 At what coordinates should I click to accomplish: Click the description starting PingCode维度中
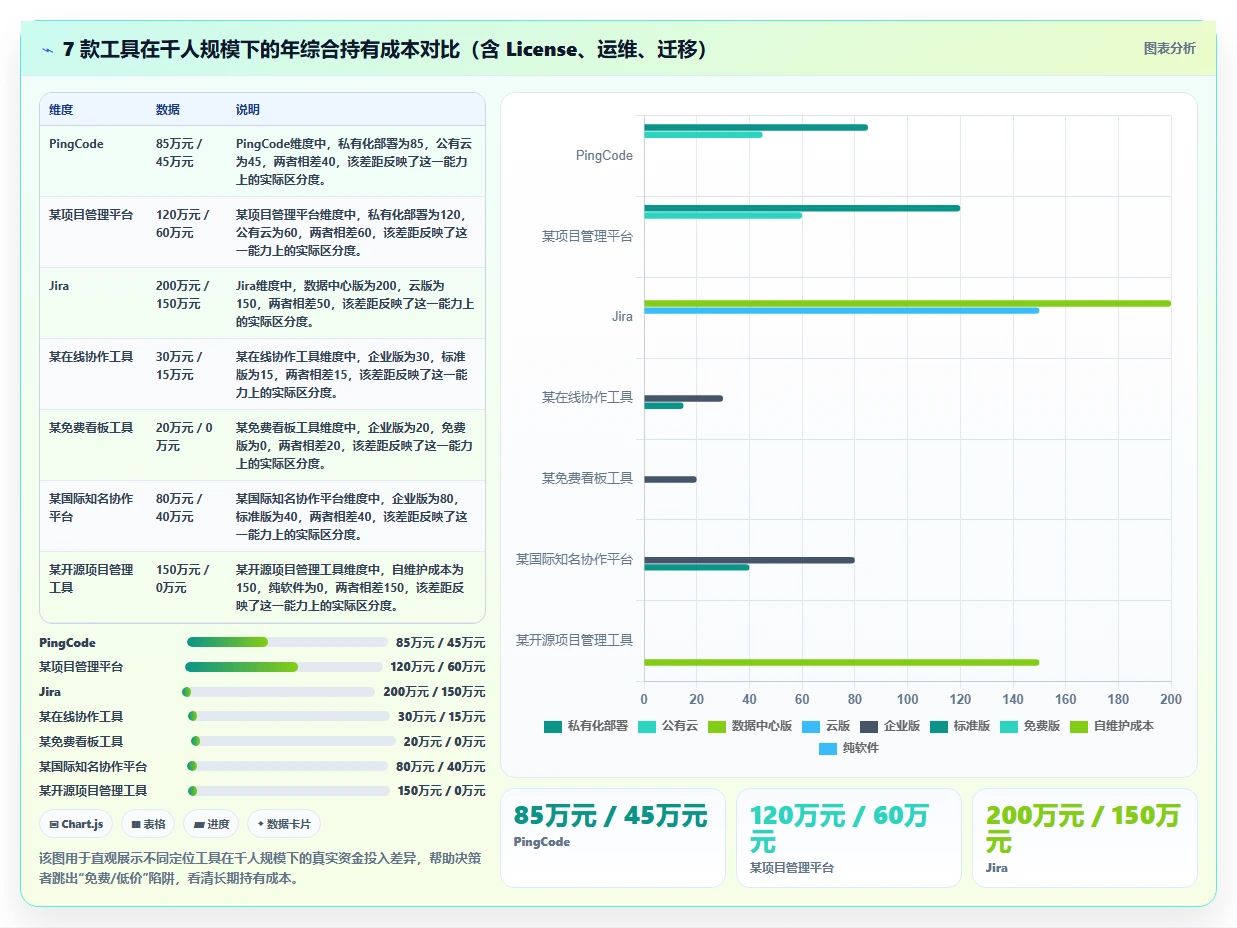[354, 162]
